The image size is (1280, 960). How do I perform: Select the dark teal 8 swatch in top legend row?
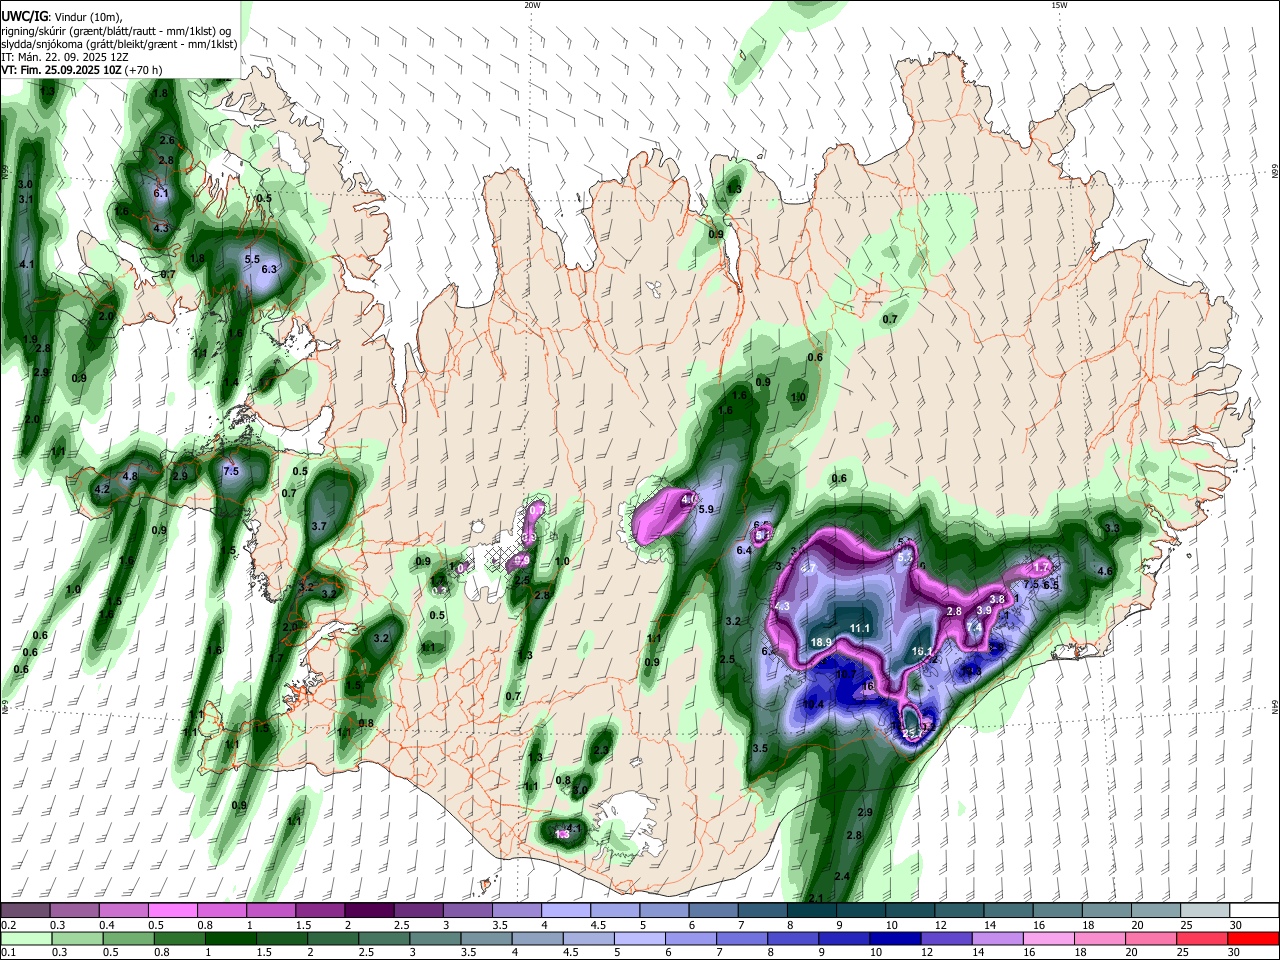(812, 911)
